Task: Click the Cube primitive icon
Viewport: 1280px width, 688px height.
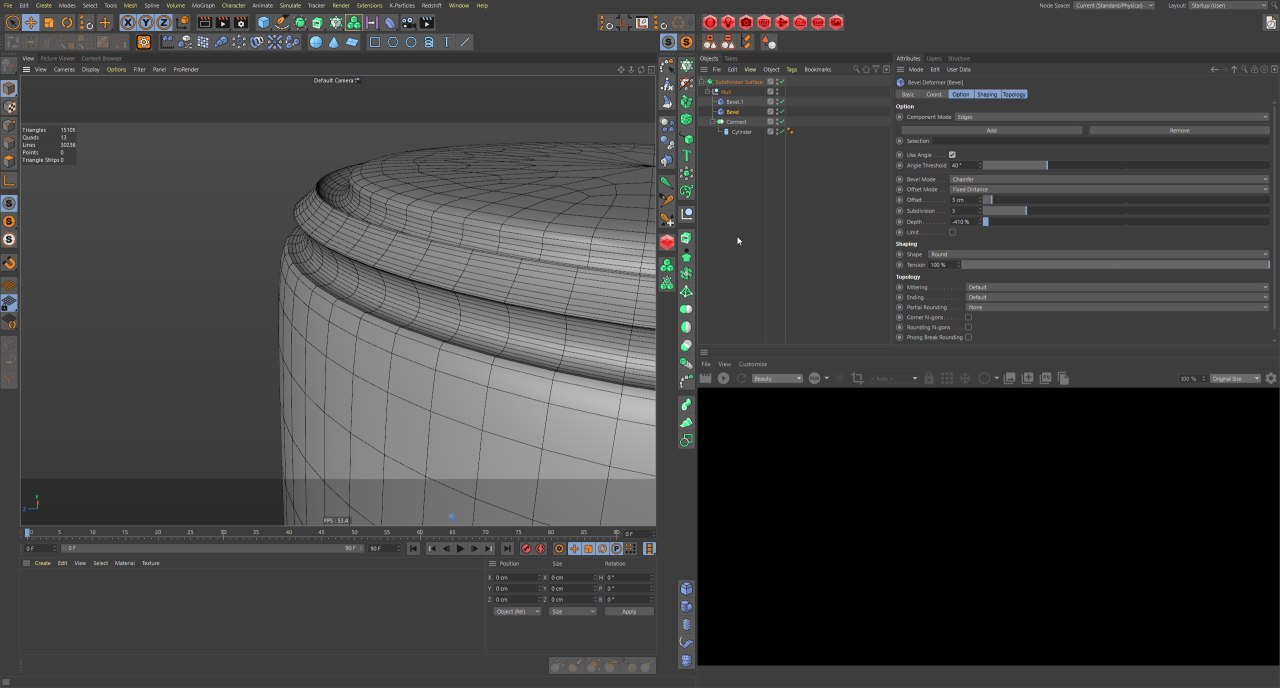Action: 263,22
